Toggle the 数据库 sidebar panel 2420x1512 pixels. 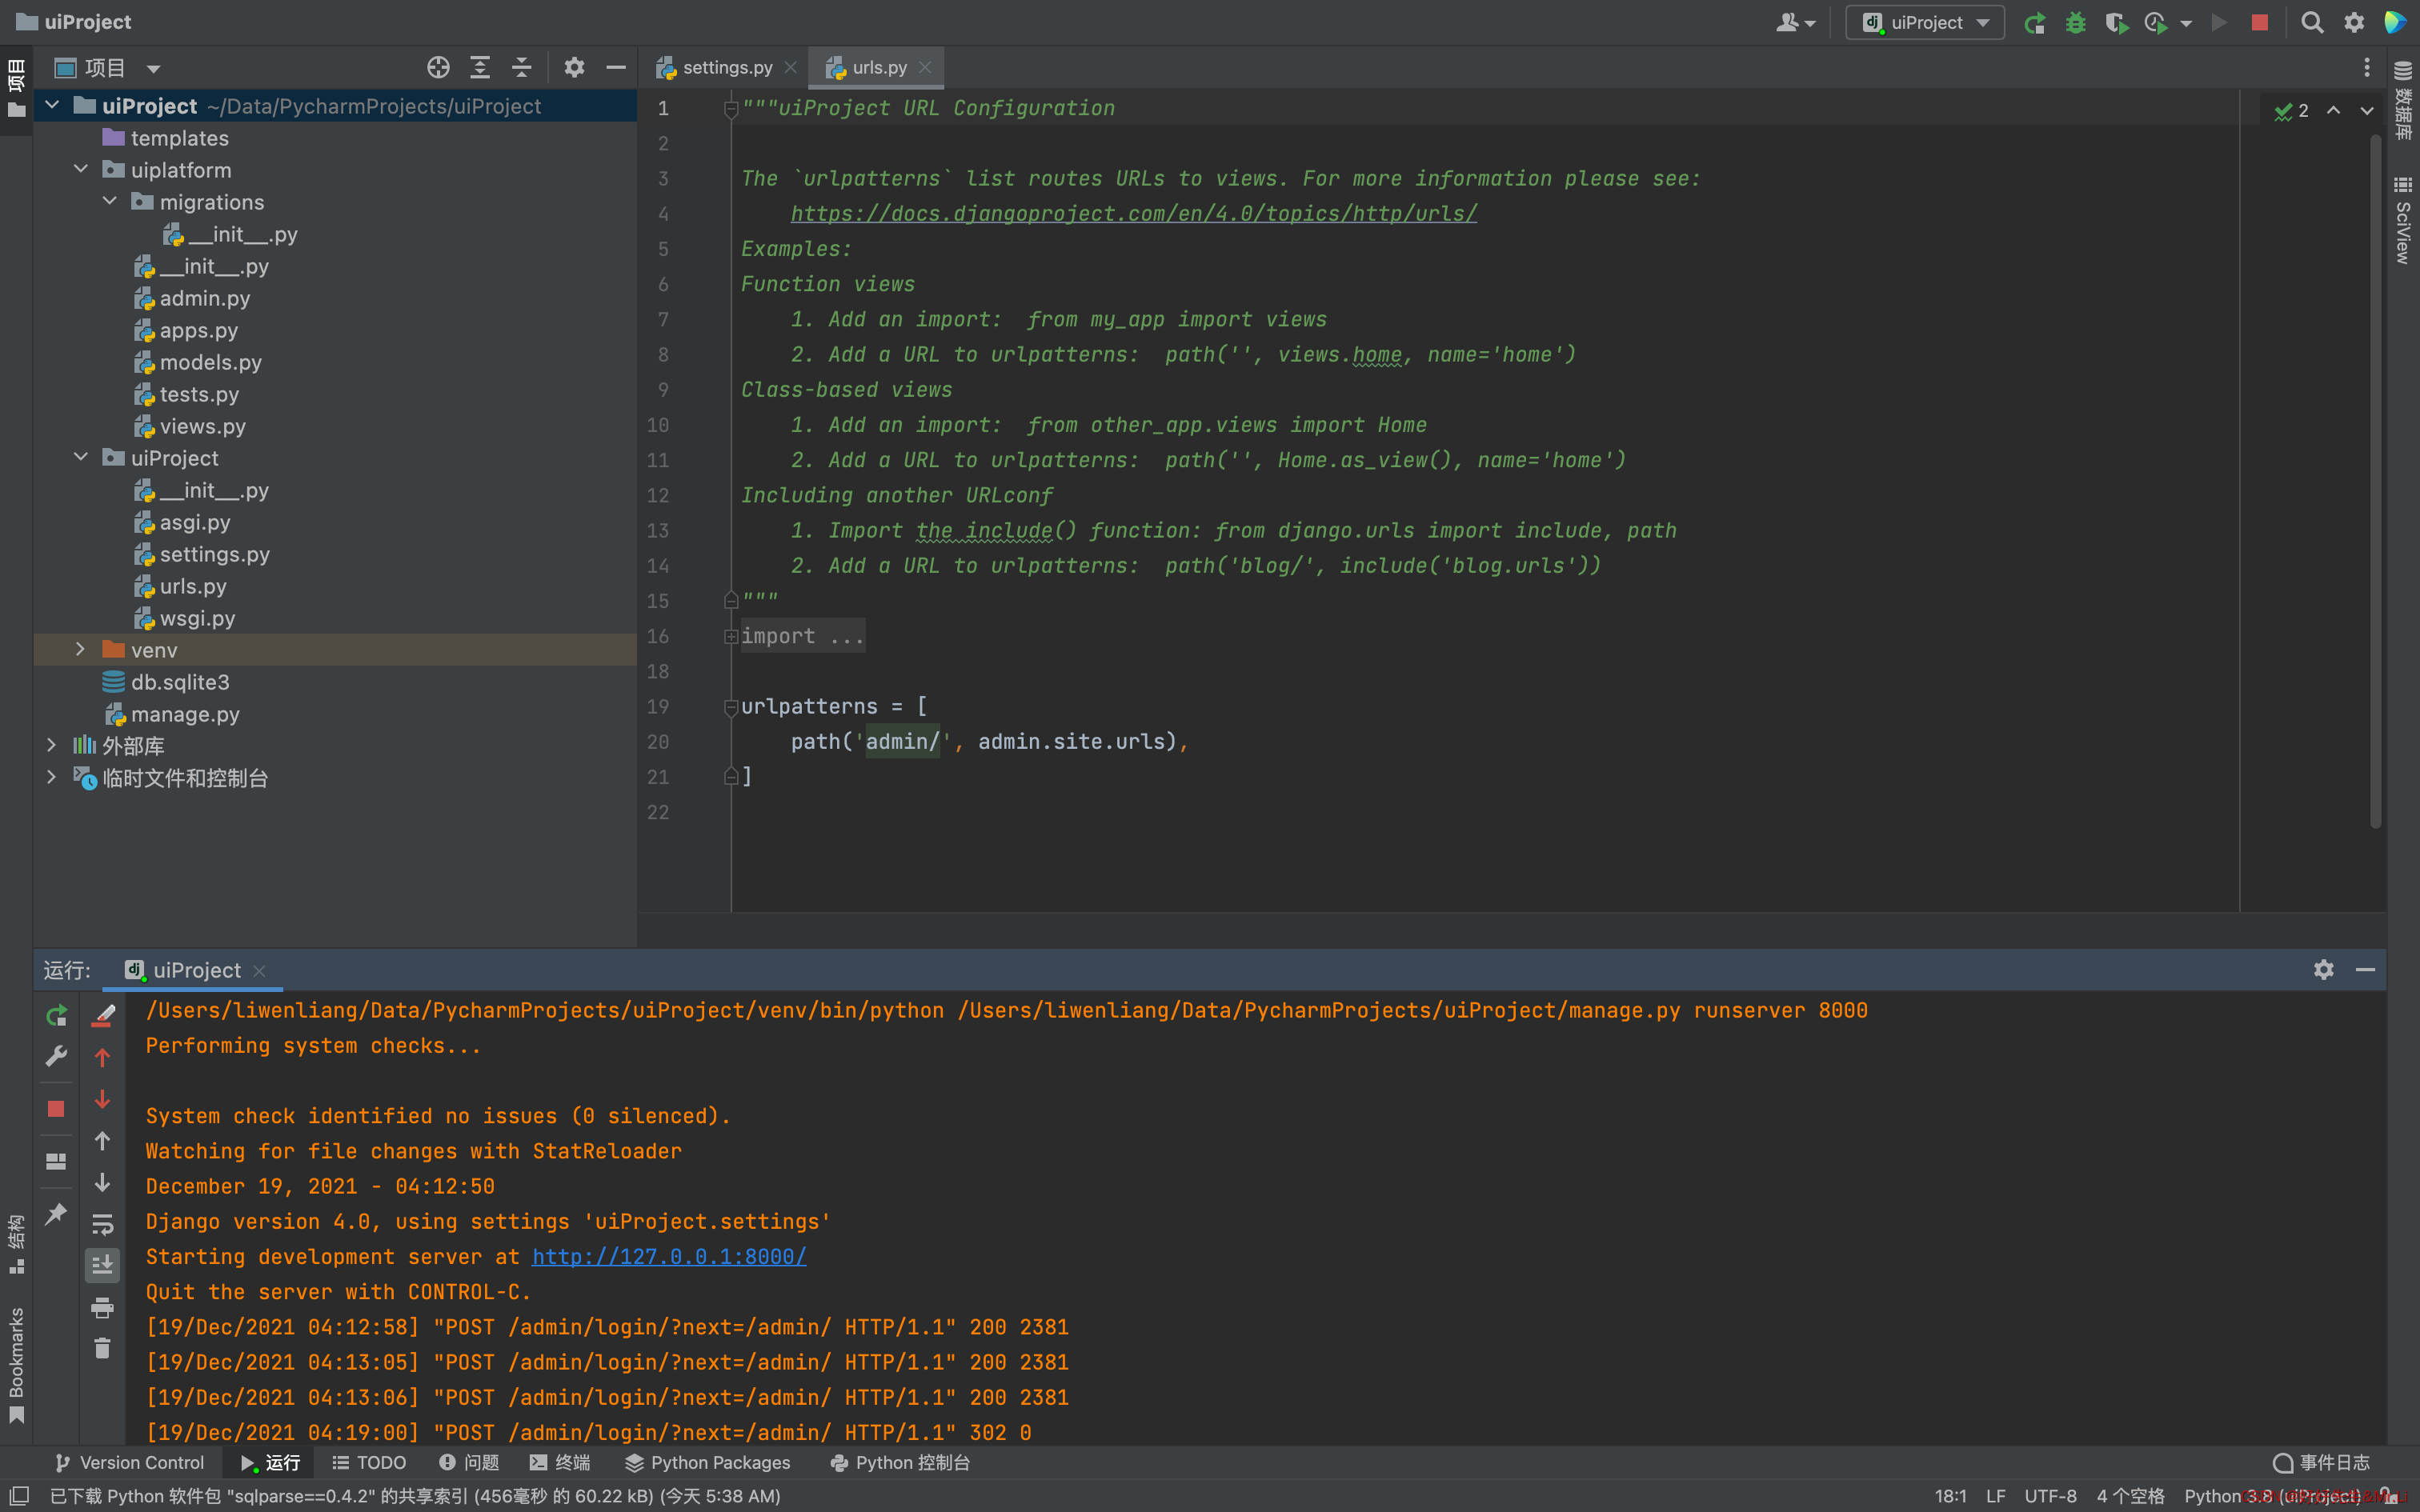click(x=2403, y=101)
